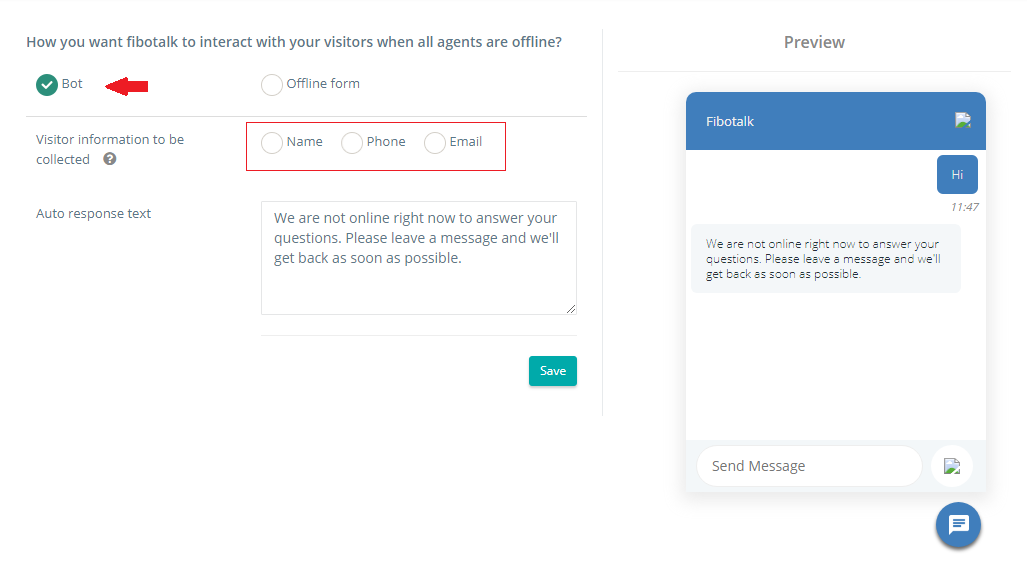The height and width of the screenshot is (567, 1027).
Task: Enable Email visitor information
Action: click(x=435, y=142)
